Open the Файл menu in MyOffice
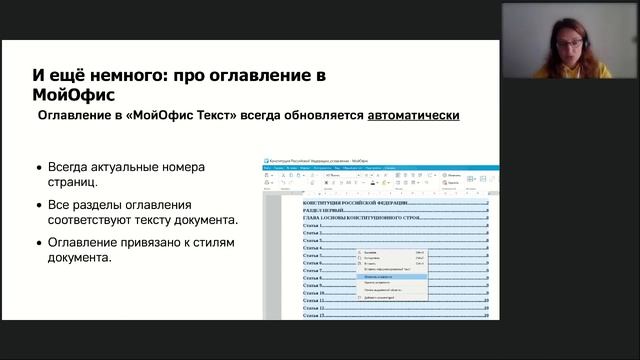This screenshot has width=640, height=360. (267, 168)
